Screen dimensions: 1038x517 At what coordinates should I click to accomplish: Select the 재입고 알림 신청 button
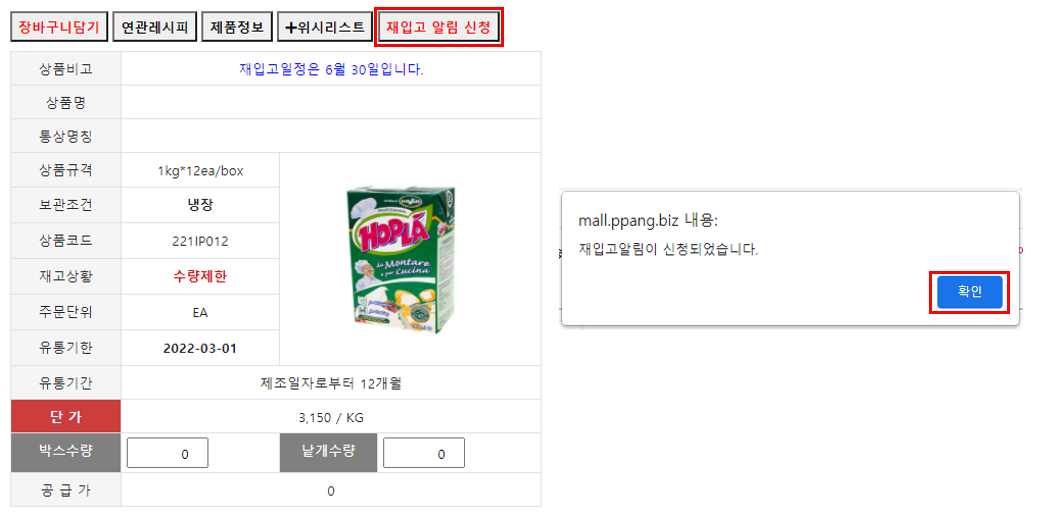pyautogui.click(x=439, y=28)
